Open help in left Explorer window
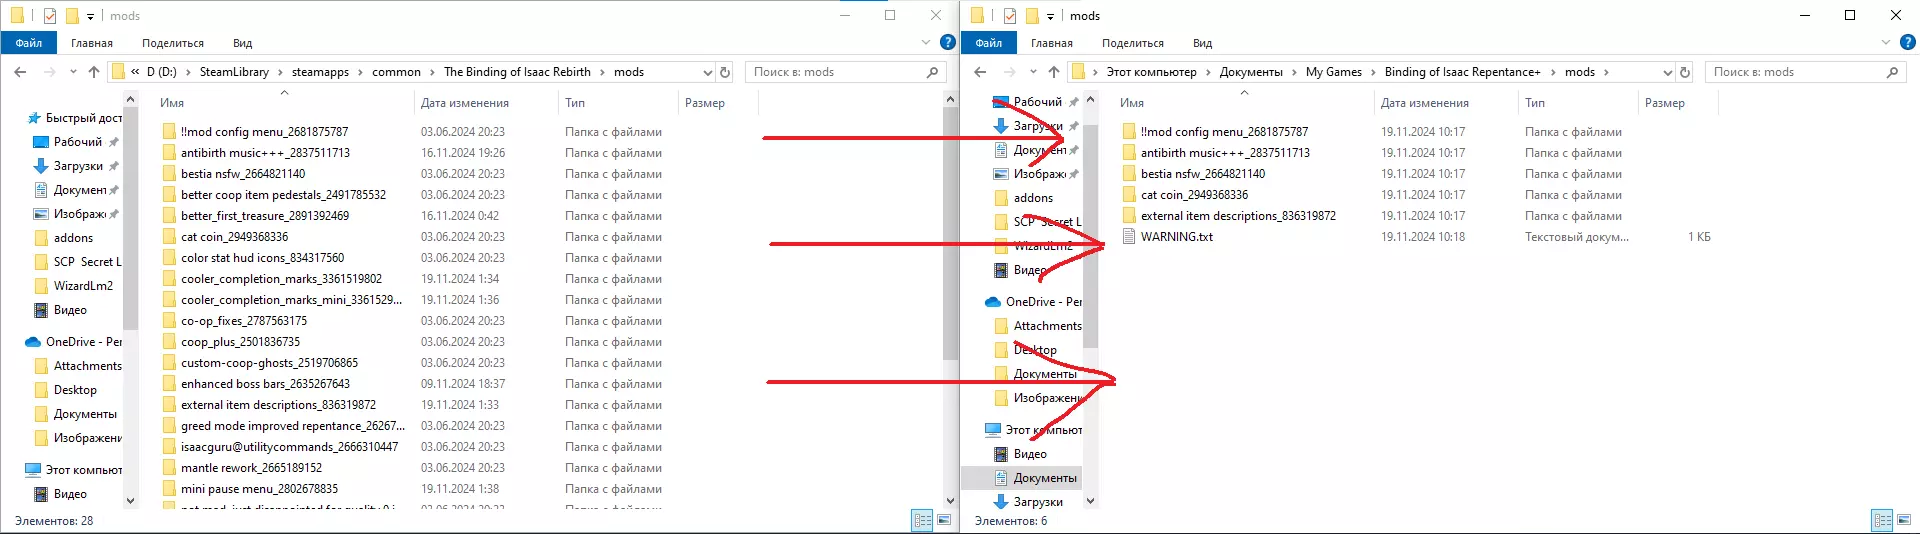1920x534 pixels. pyautogui.click(x=948, y=43)
